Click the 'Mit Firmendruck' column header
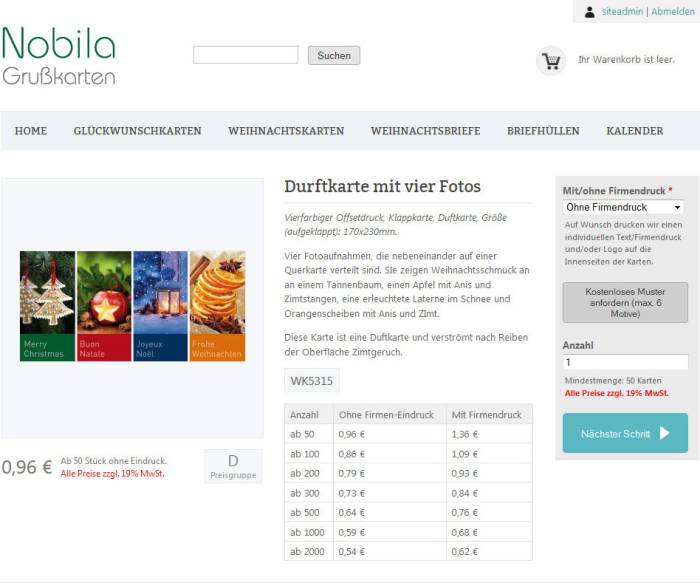 489,415
